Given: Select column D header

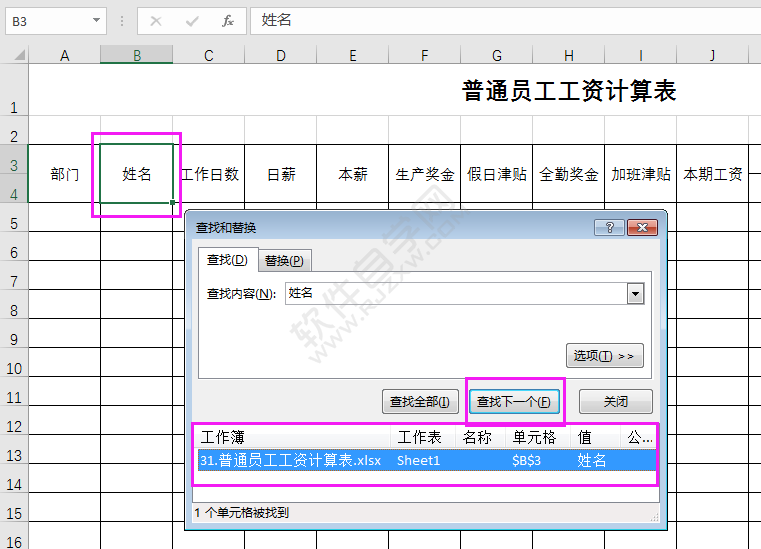Looking at the screenshot, I should click(281, 55).
